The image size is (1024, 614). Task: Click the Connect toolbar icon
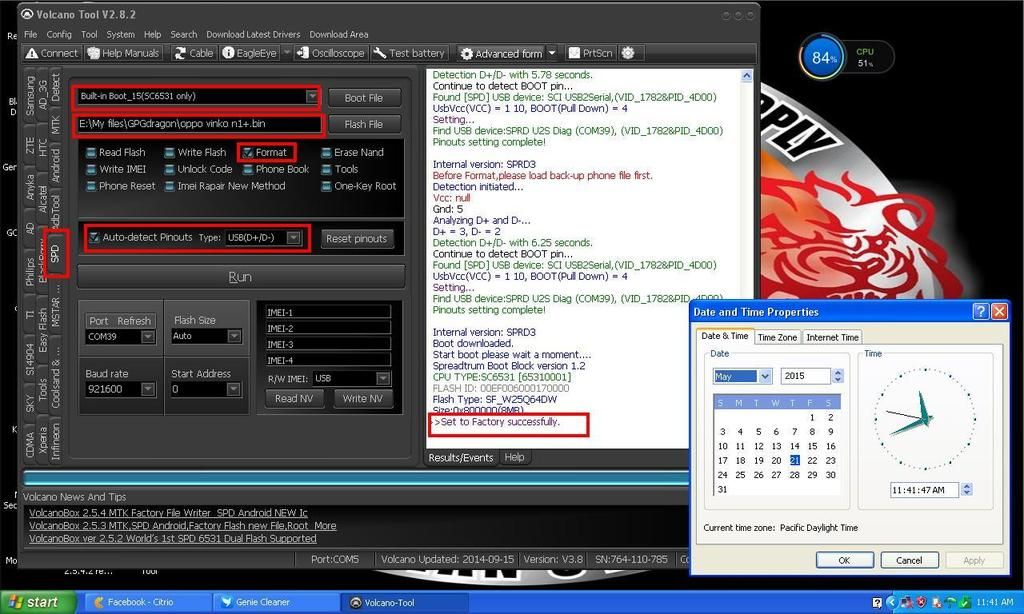click(32, 53)
